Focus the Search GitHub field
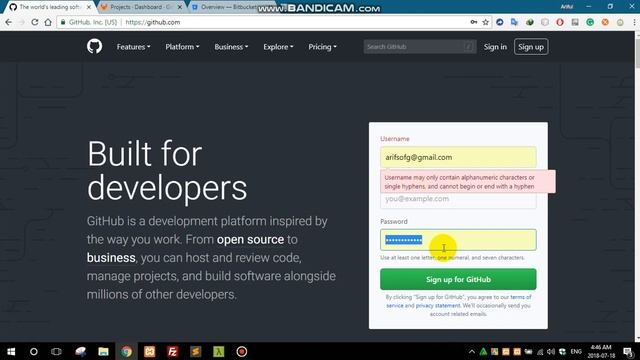 (420, 47)
